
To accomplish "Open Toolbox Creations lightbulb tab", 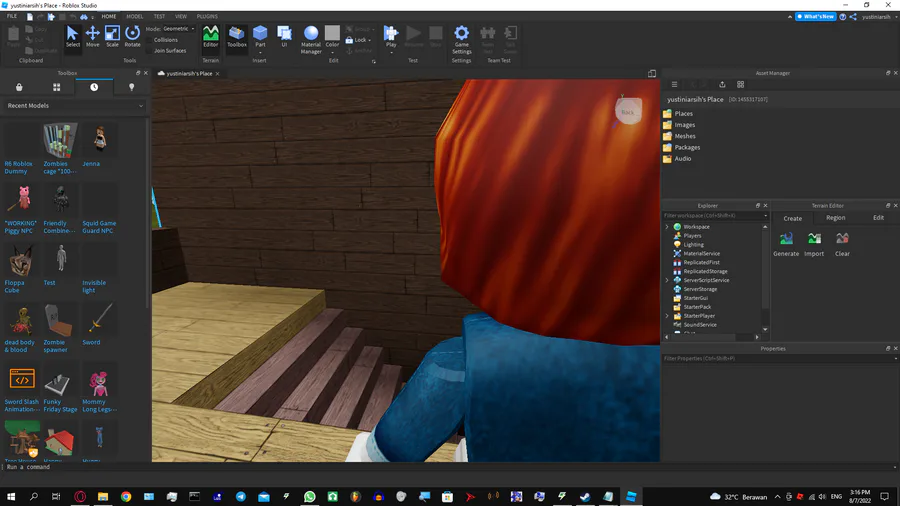I will (131, 87).
